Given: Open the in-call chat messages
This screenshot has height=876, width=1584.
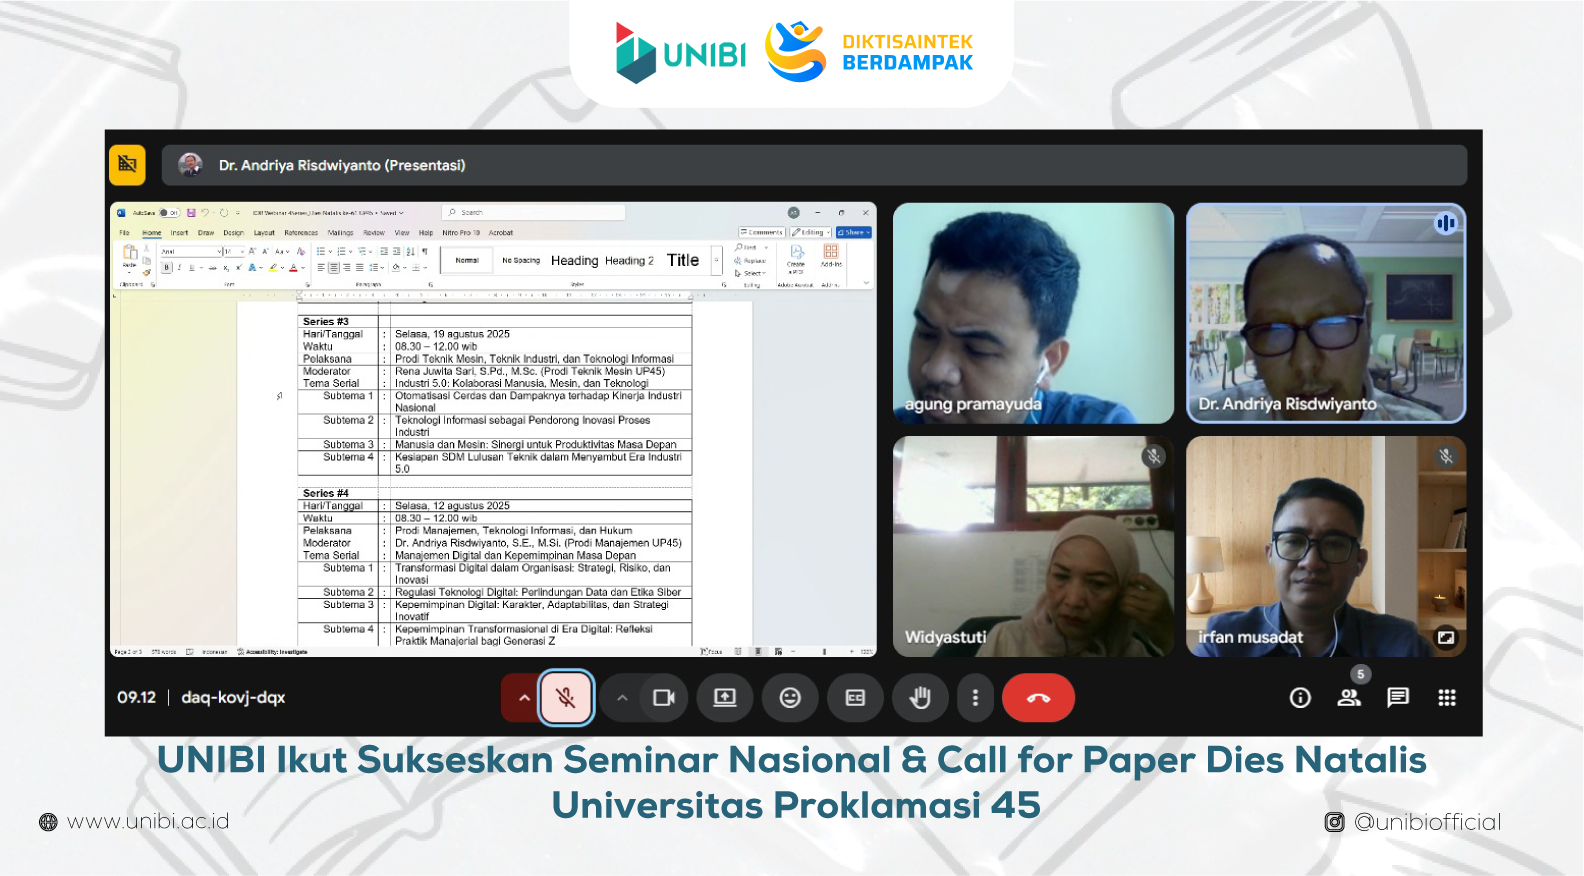Looking at the screenshot, I should click(x=1398, y=698).
